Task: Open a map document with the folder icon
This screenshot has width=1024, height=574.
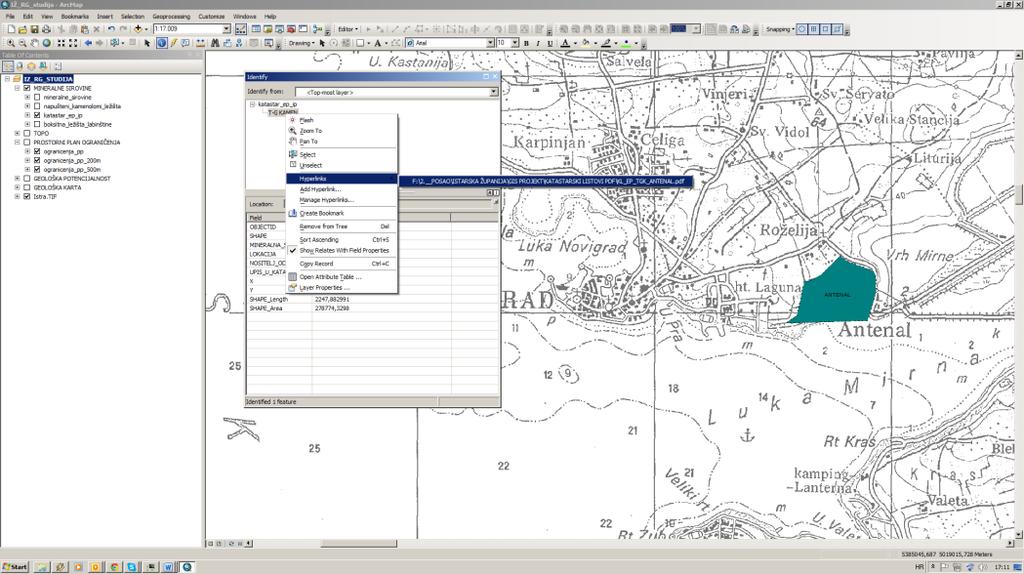Action: click(23, 29)
